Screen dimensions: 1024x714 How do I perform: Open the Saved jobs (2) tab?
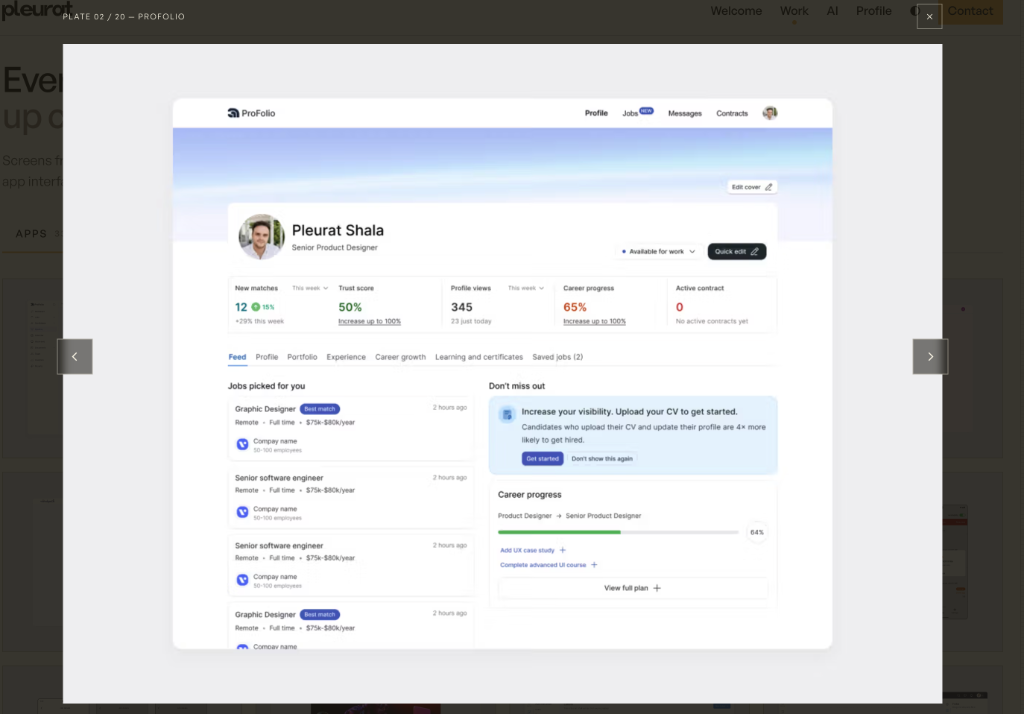click(558, 357)
